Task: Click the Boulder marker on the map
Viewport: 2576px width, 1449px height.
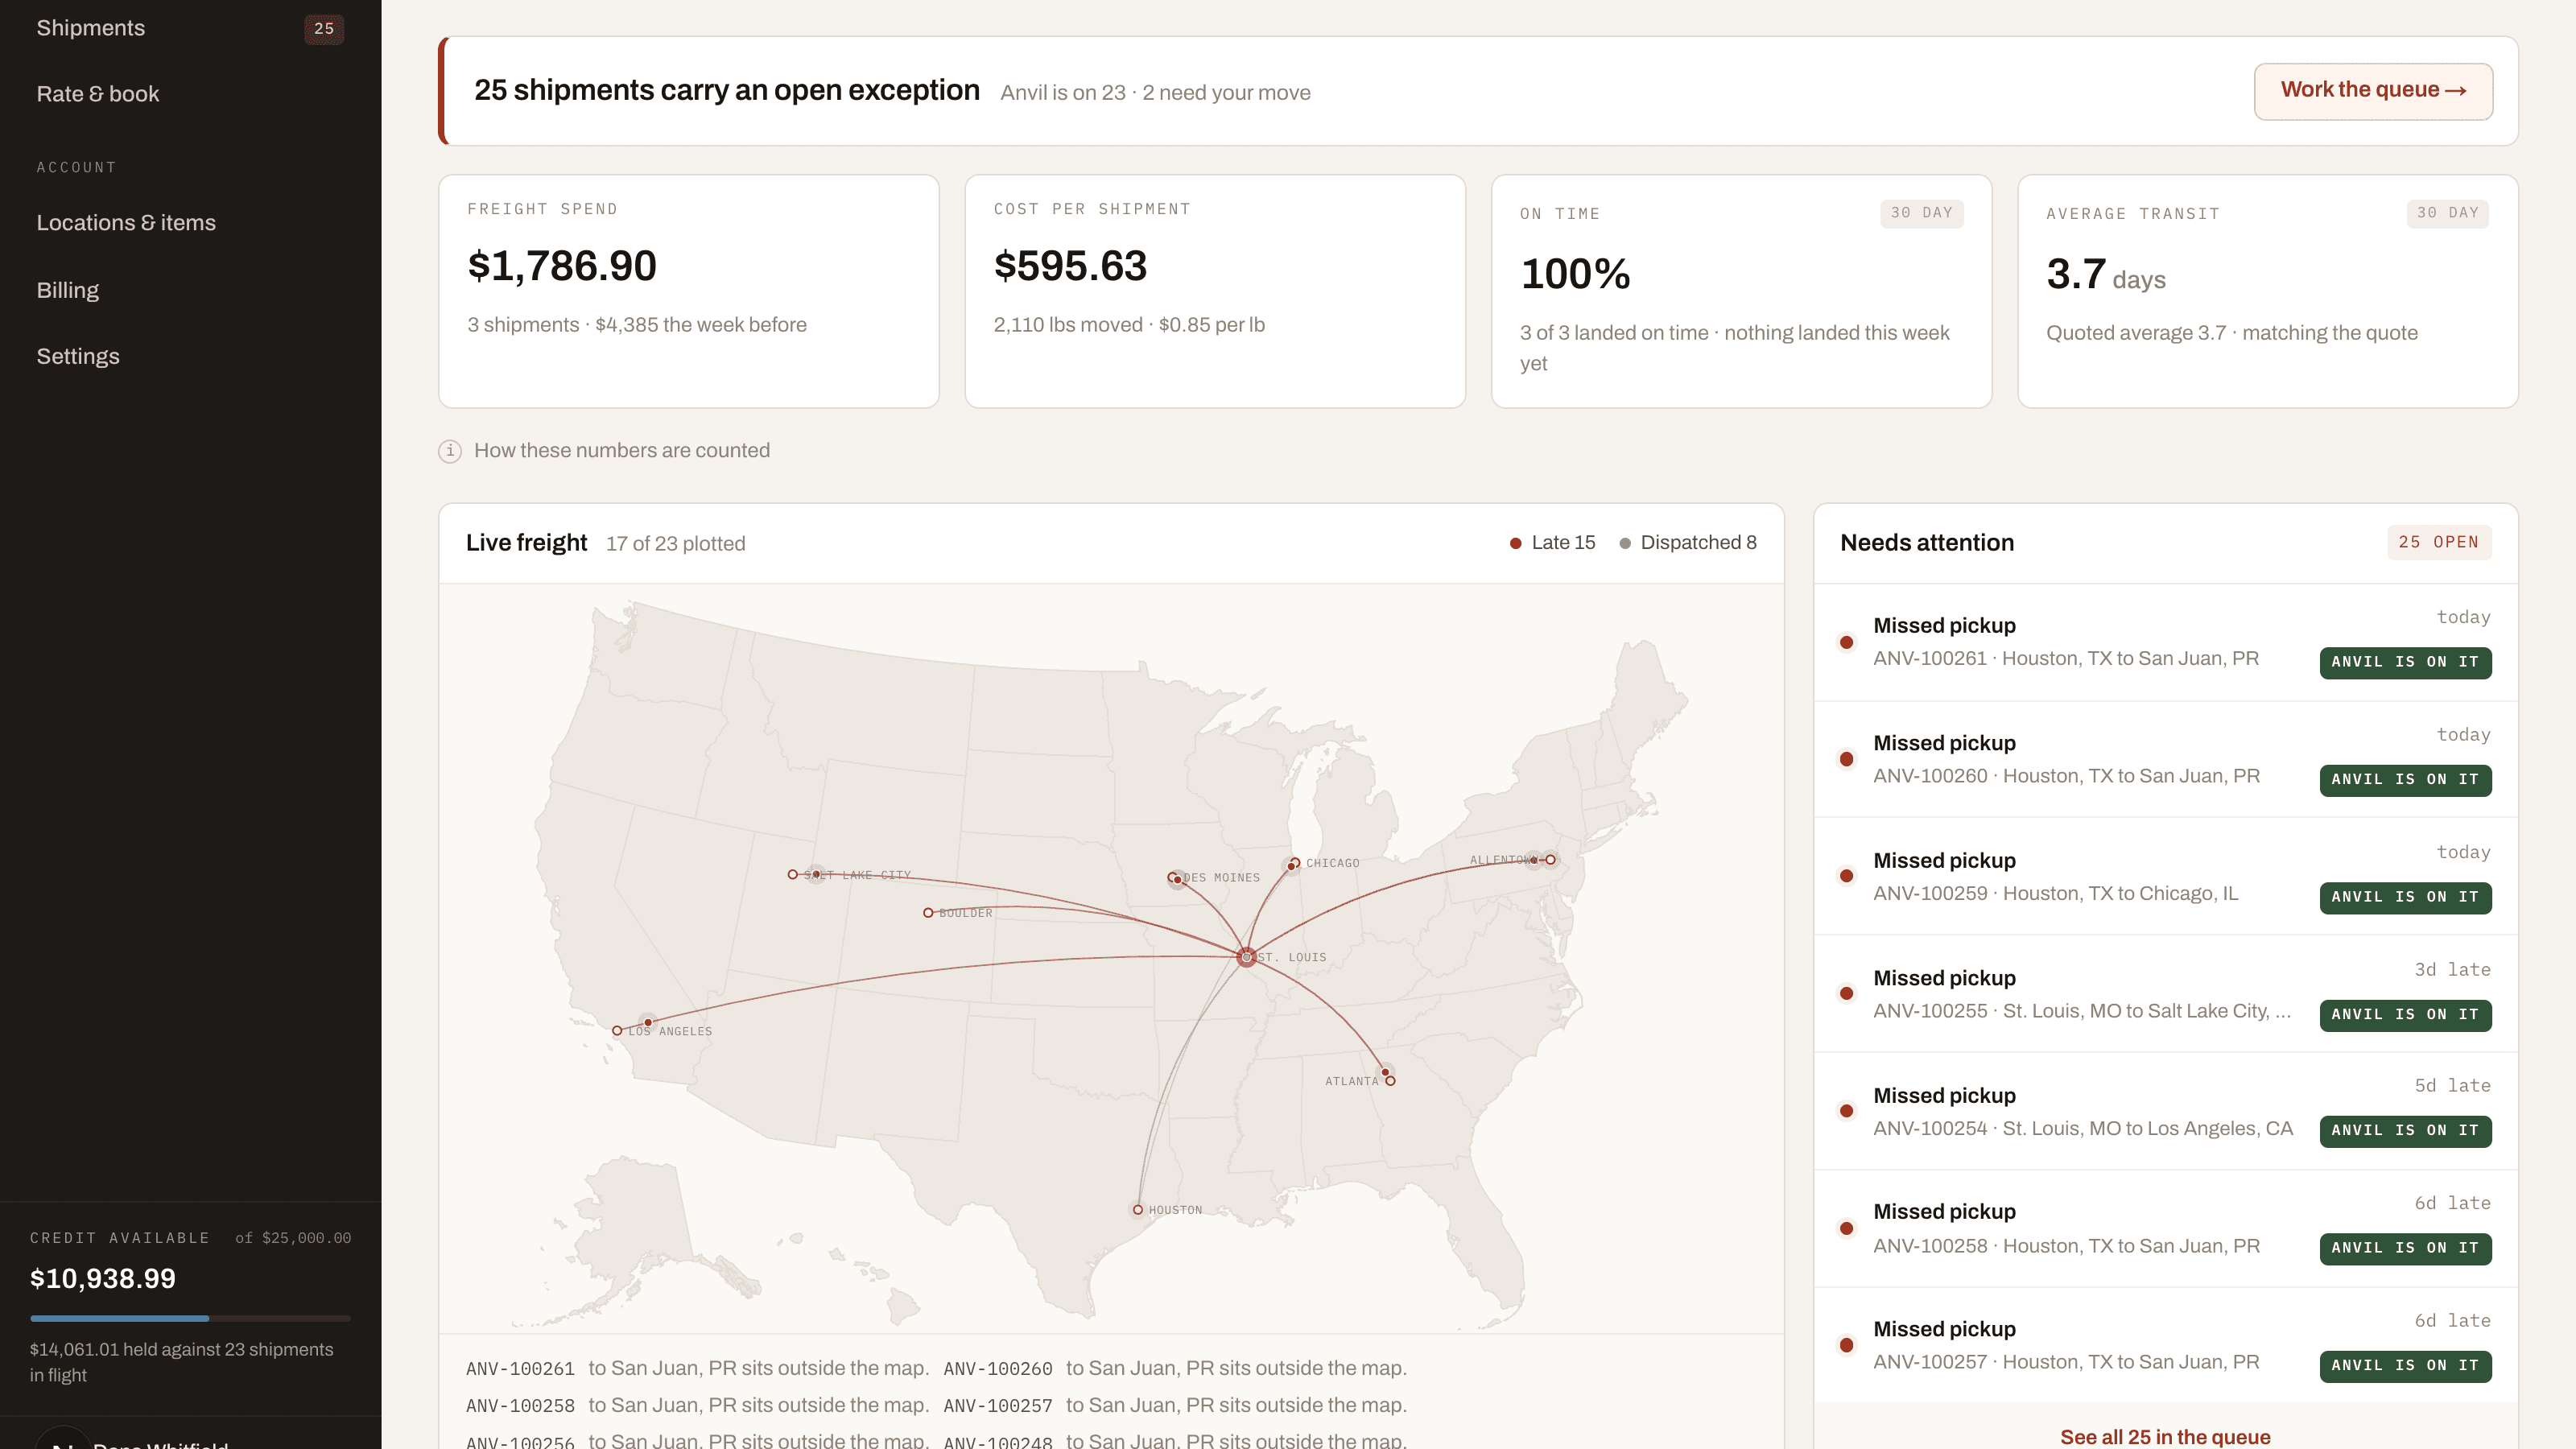Action: coord(928,913)
